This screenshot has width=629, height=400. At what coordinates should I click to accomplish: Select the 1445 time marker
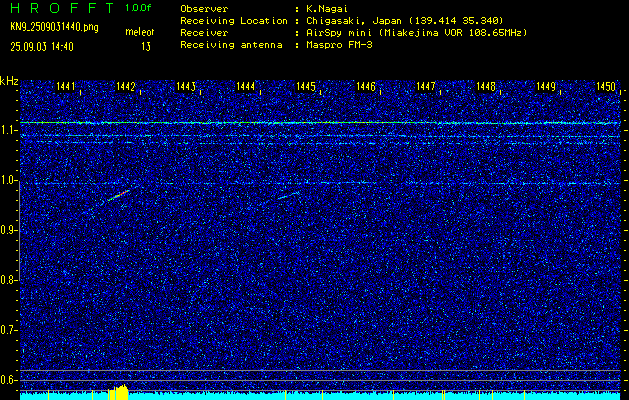[306, 86]
